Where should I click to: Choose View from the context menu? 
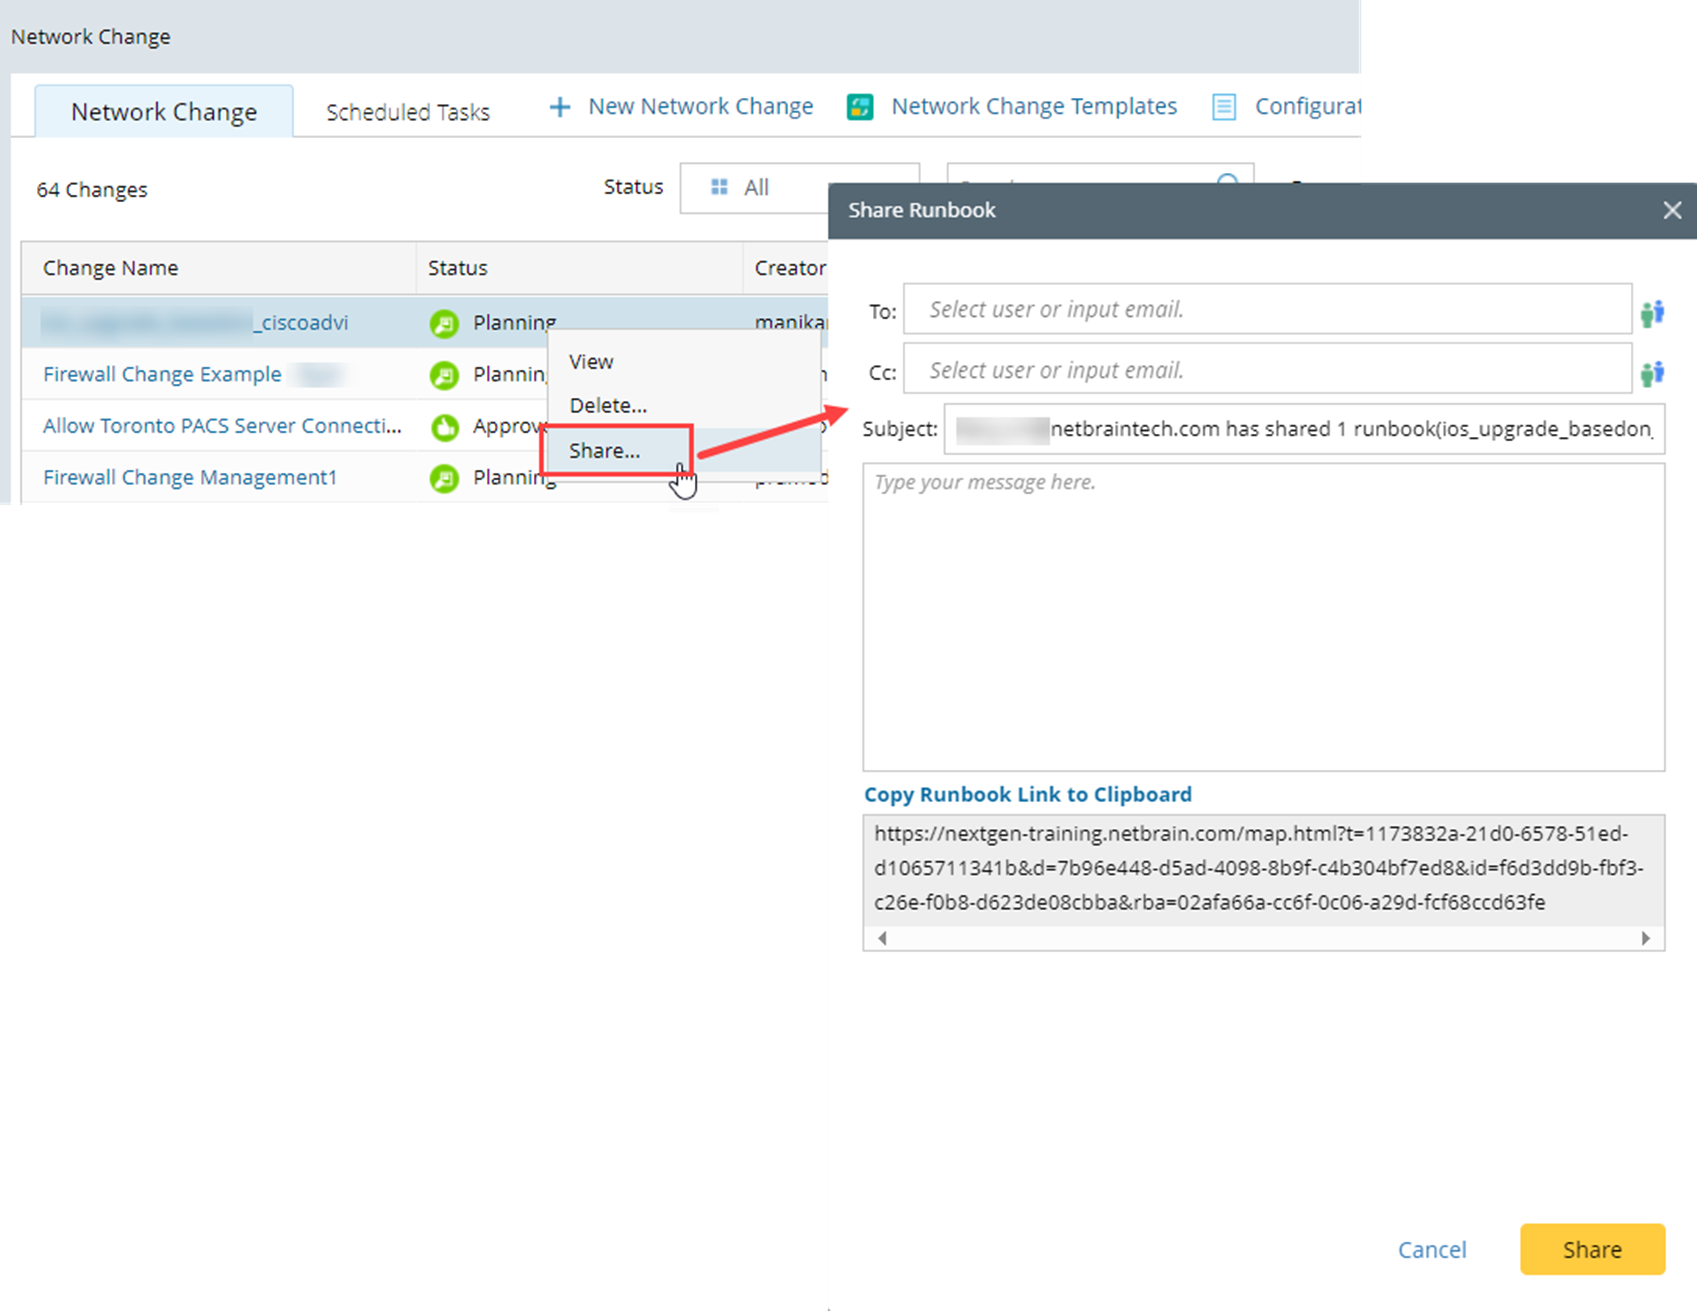(591, 362)
